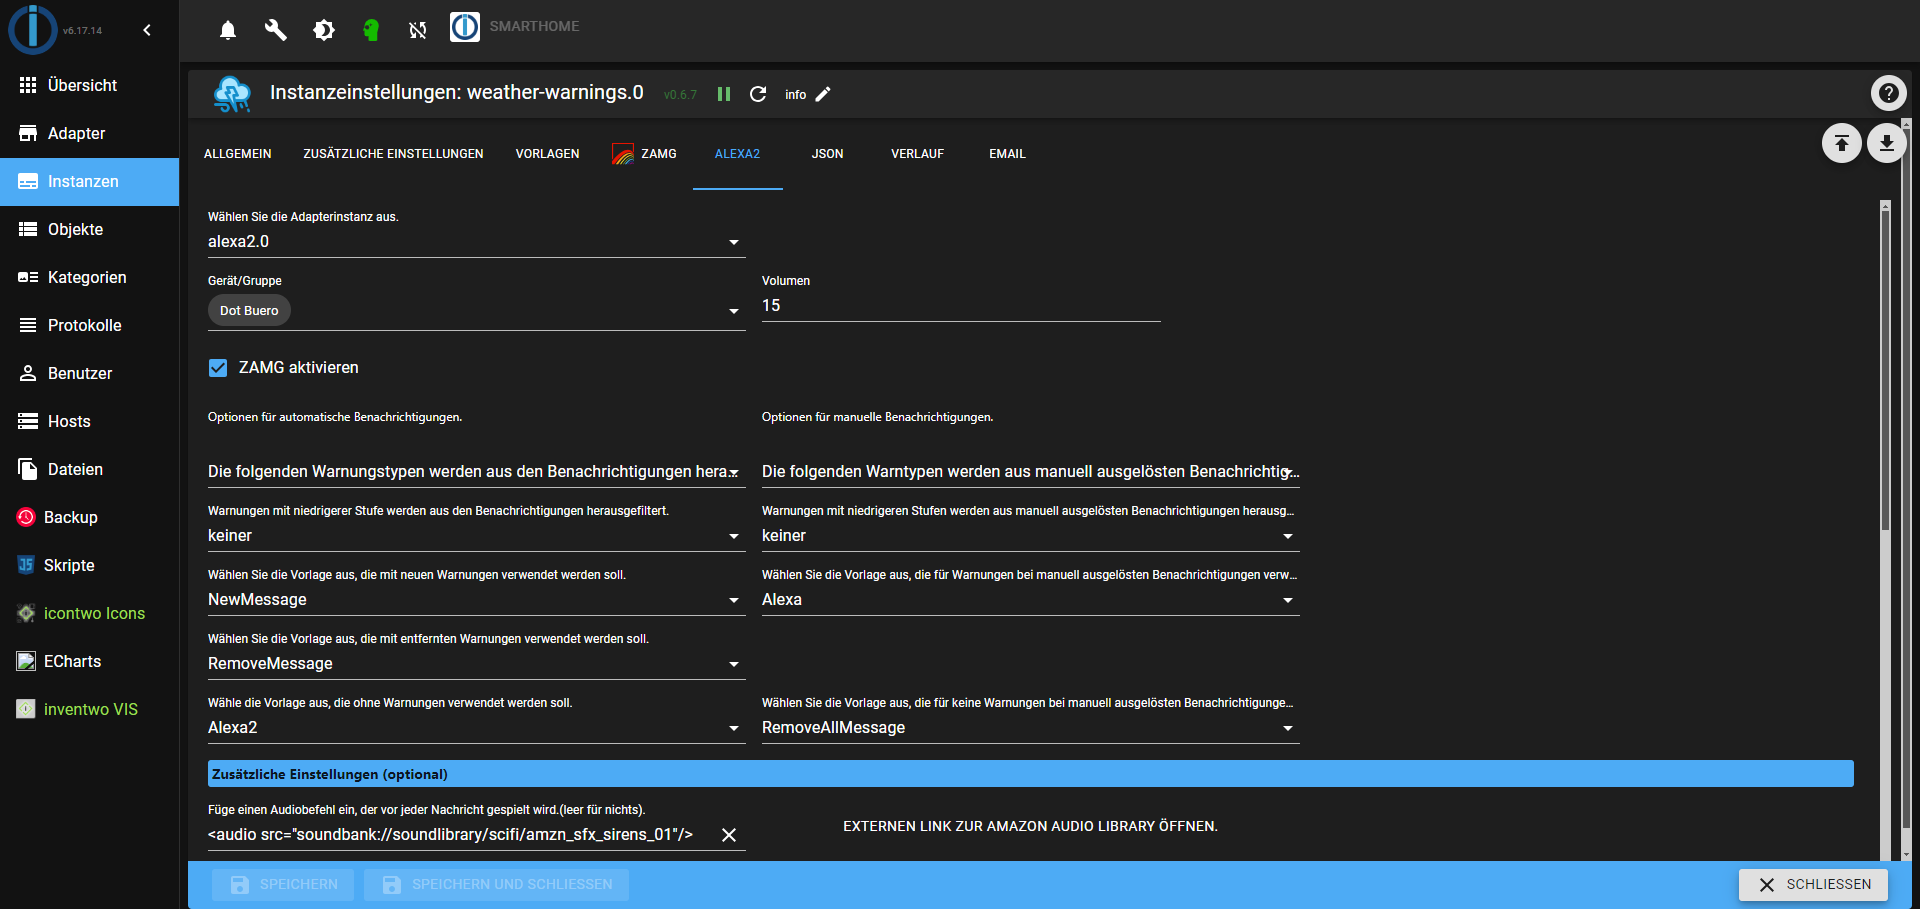This screenshot has width=1920, height=909.
Task: Collapse the sidebar with the chevron
Action: coord(147,30)
